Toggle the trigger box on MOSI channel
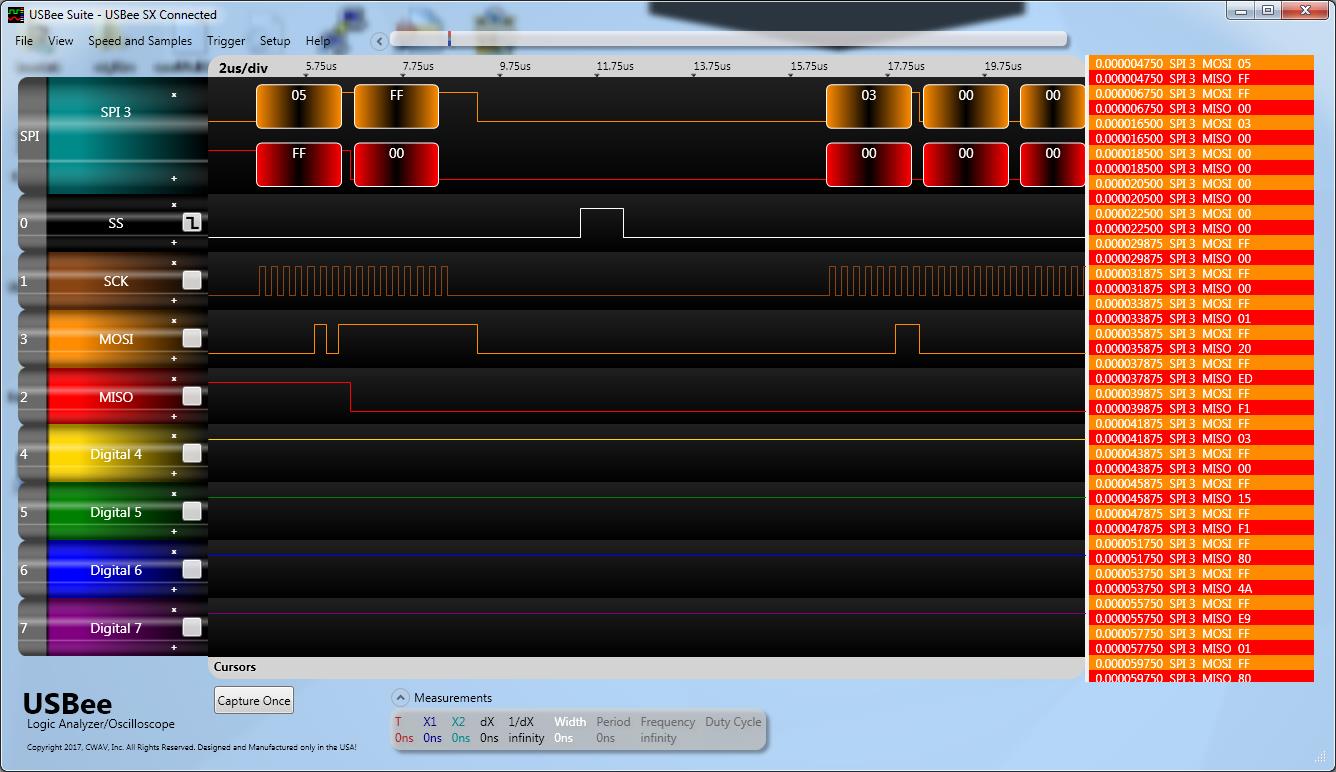This screenshot has width=1336, height=772. point(192,339)
